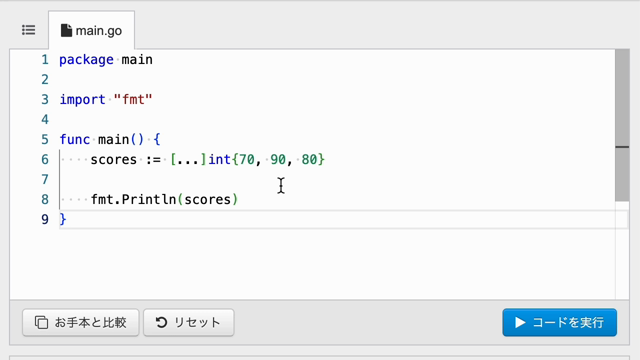The image size is (640, 360).
Task: Click the number 70 in the array
Action: tap(247, 160)
